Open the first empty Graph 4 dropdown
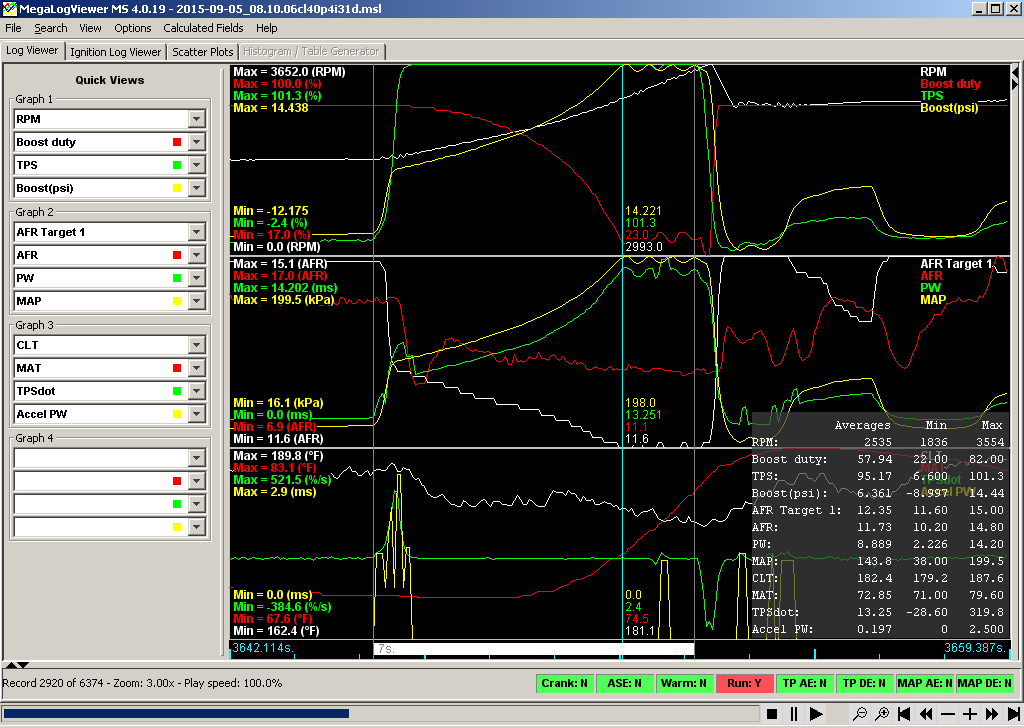The image size is (1024, 728). [196, 457]
